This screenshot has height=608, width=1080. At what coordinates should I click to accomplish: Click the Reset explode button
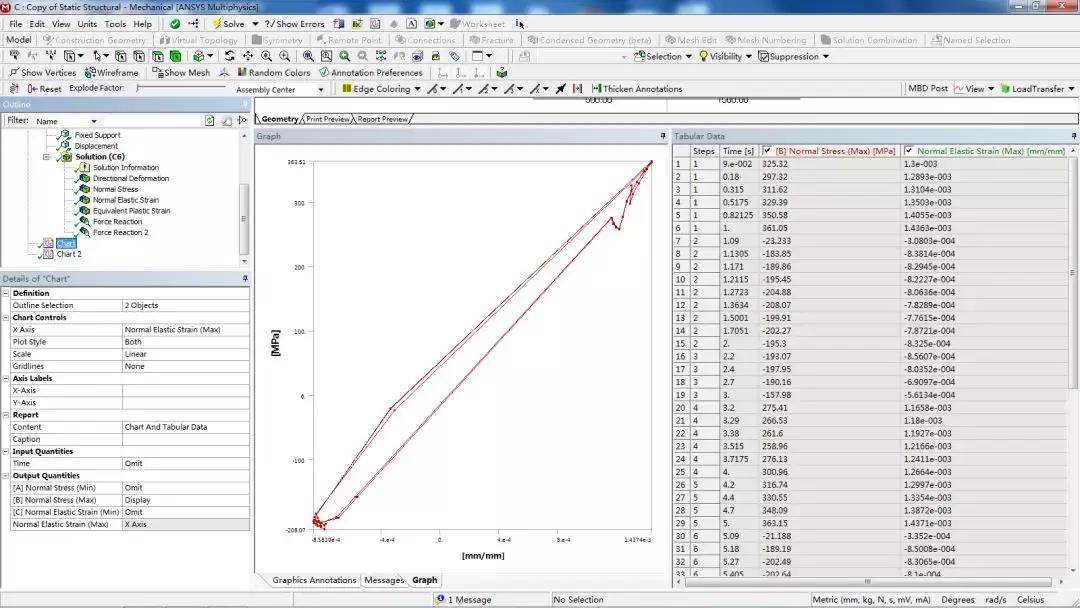[43, 89]
